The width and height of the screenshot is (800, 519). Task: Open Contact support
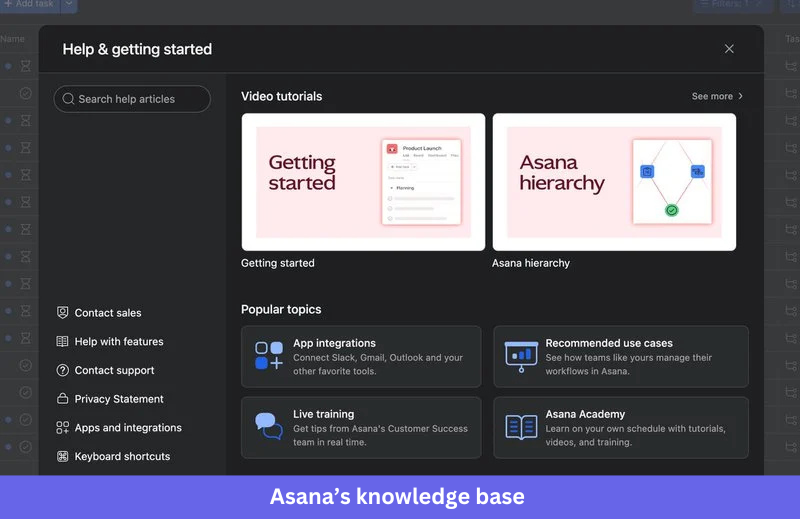[x=105, y=370]
